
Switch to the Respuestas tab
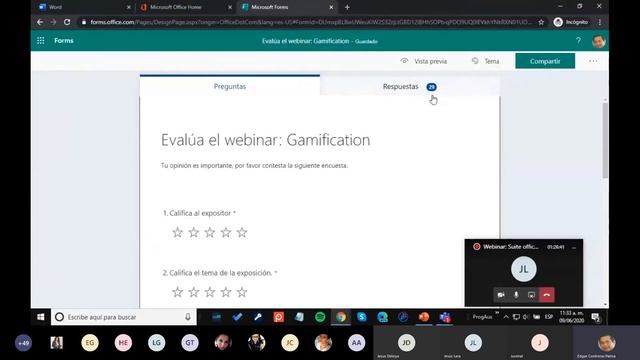(409, 87)
